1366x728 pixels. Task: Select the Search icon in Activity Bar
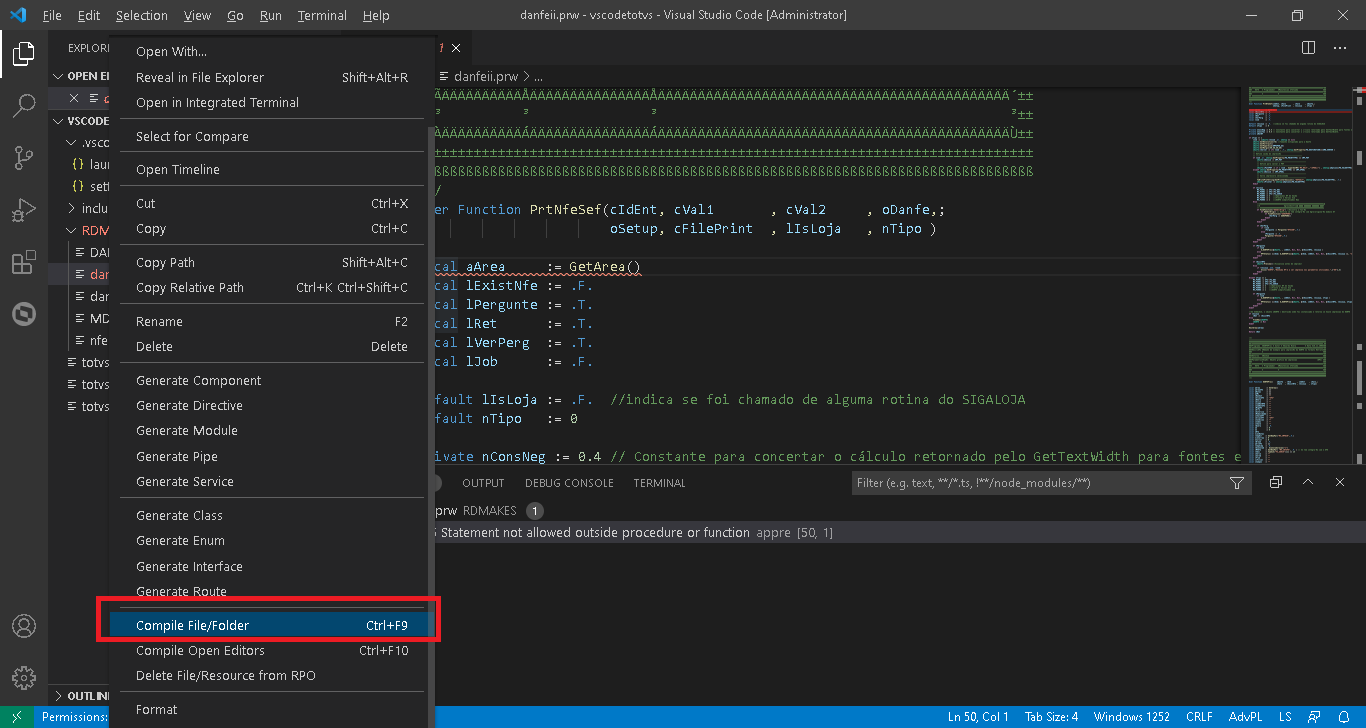23,106
